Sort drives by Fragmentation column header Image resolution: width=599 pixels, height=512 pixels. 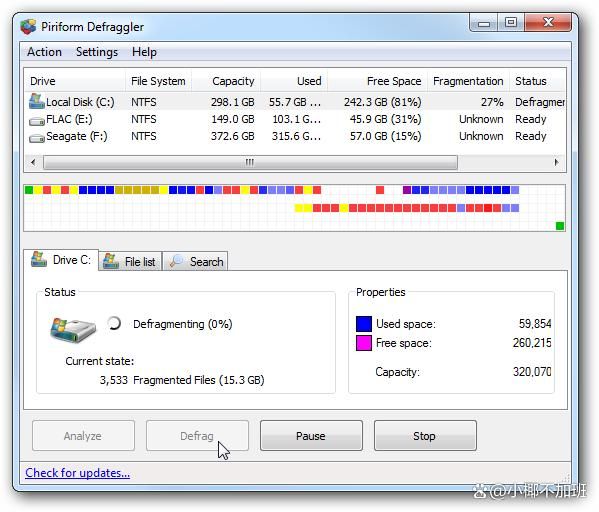pos(468,81)
